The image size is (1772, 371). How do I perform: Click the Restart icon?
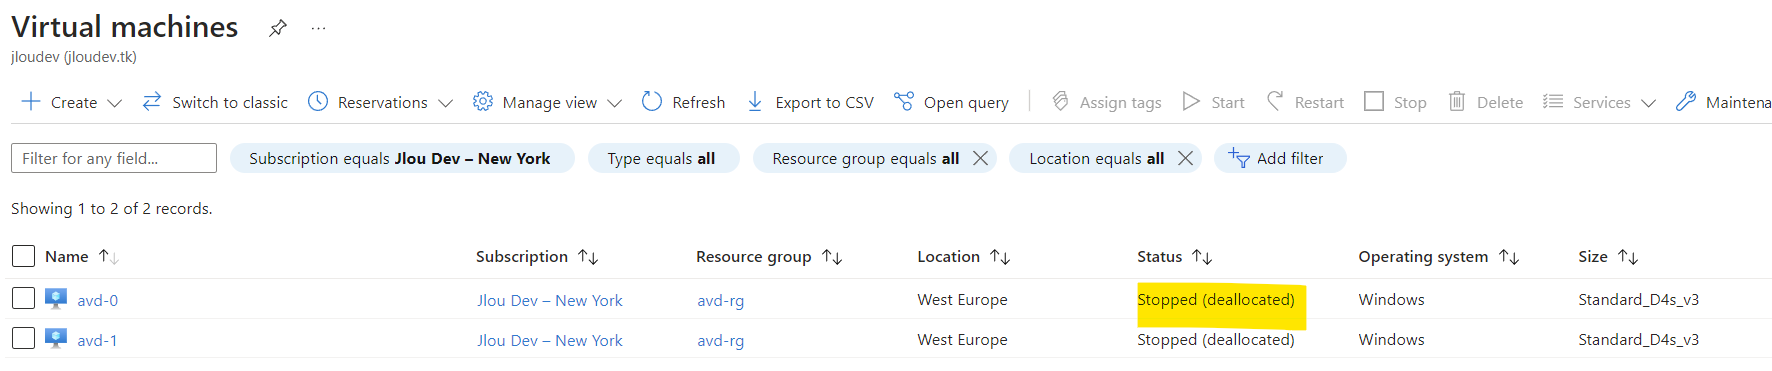[x=1275, y=101]
